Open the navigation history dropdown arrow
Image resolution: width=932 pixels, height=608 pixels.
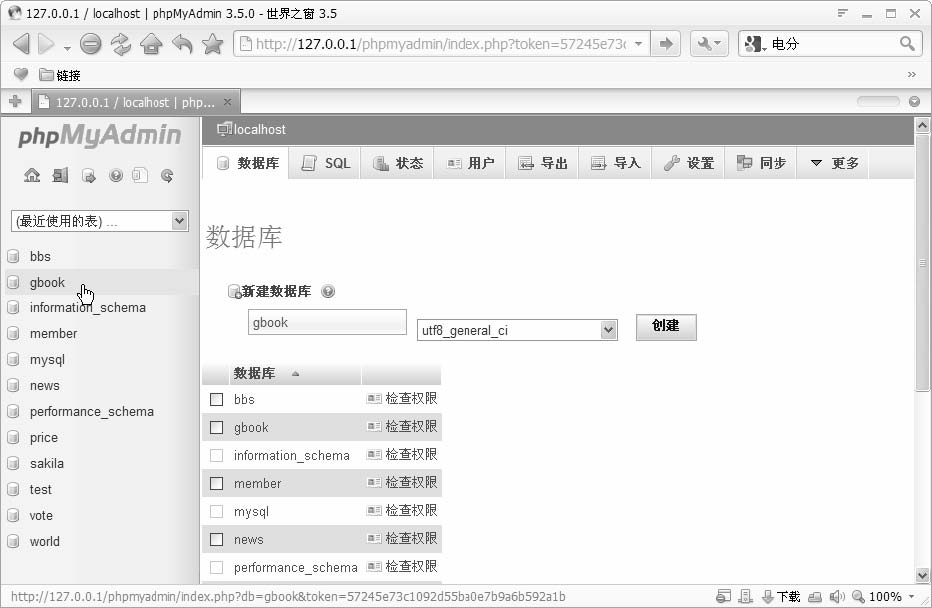(x=67, y=48)
